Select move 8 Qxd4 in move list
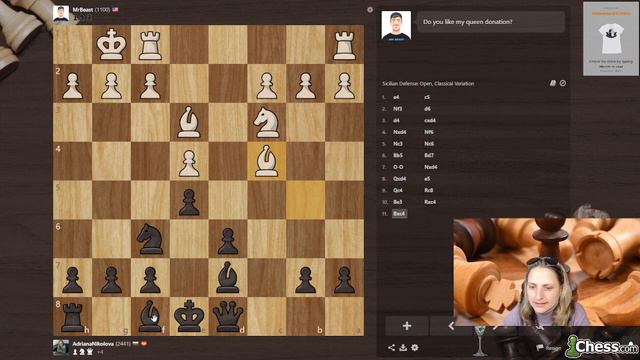The height and width of the screenshot is (360, 640). click(x=400, y=179)
